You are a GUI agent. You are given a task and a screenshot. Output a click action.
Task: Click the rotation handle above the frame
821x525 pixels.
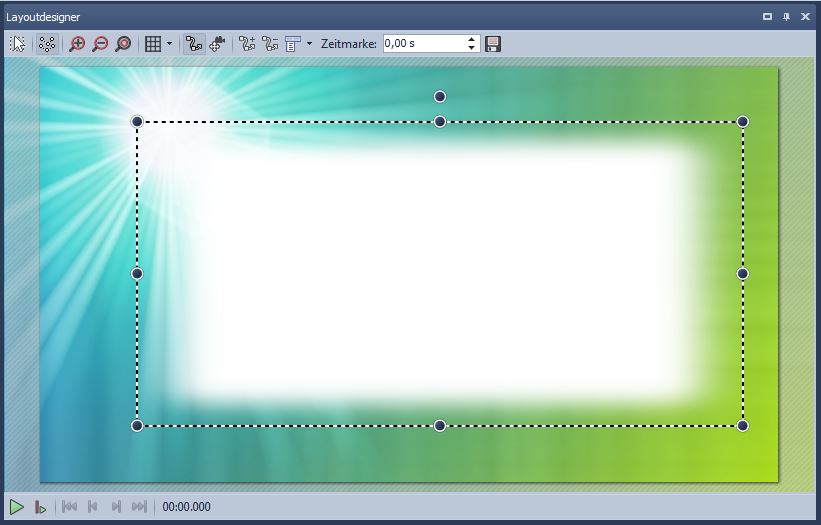pos(440,96)
